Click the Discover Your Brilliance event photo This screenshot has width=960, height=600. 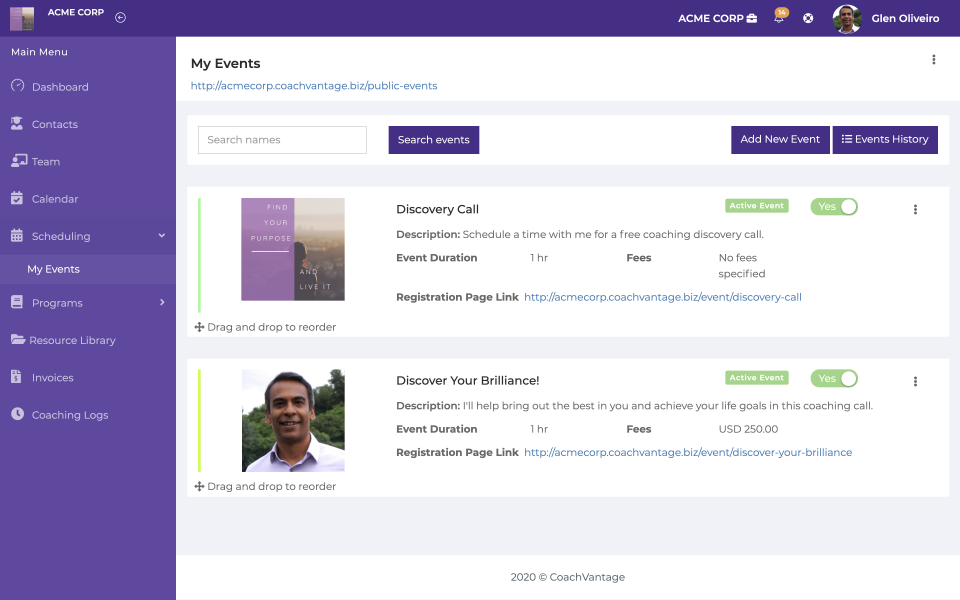pyautogui.click(x=293, y=420)
